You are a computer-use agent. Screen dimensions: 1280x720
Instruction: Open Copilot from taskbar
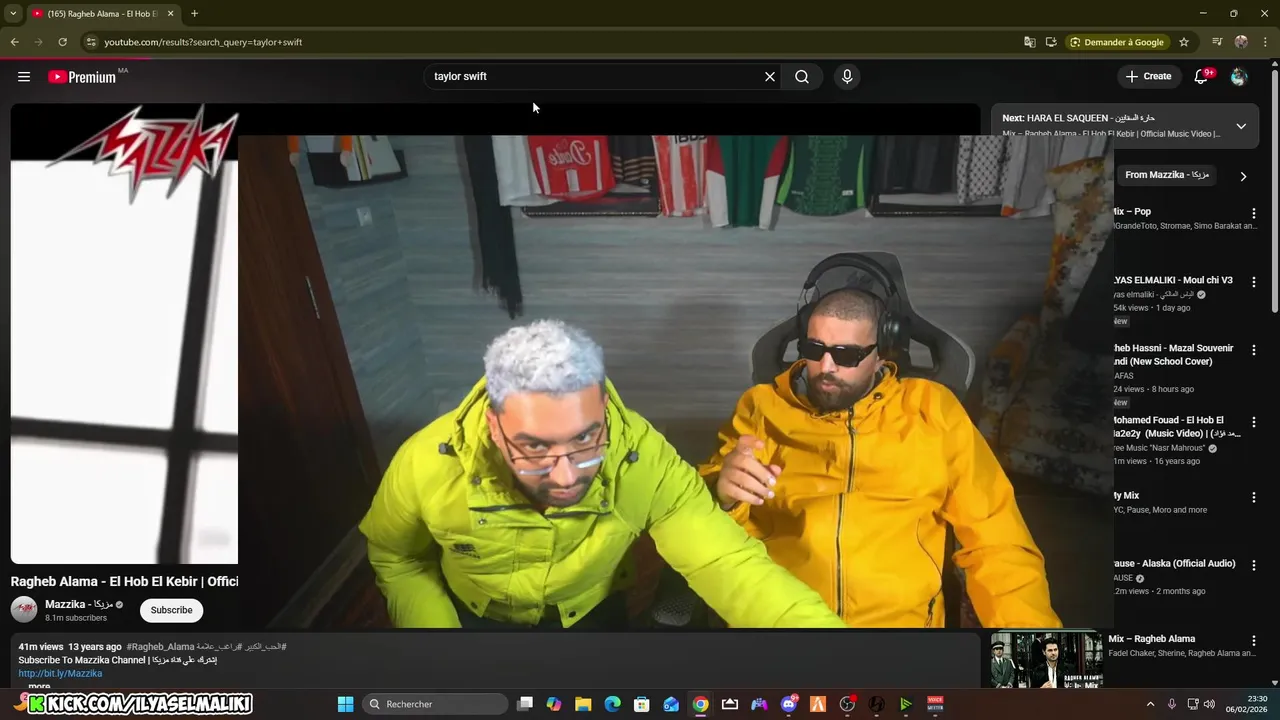pyautogui.click(x=554, y=704)
